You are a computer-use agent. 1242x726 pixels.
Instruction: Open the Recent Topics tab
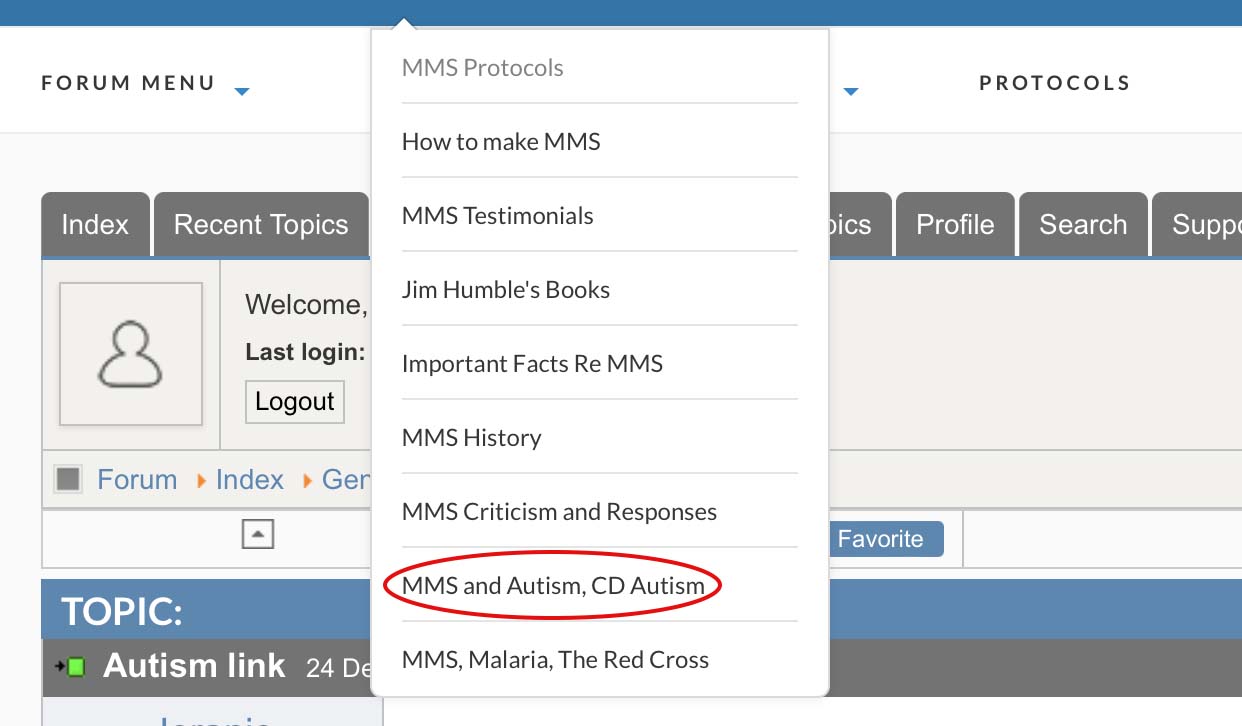(261, 225)
